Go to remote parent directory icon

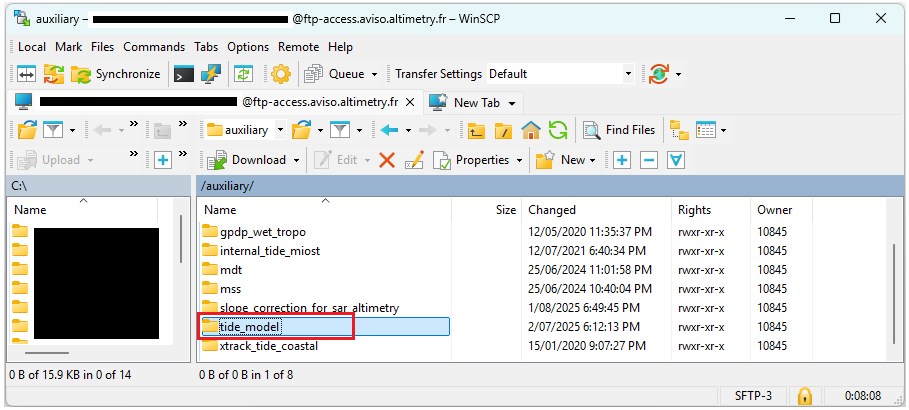(x=477, y=130)
